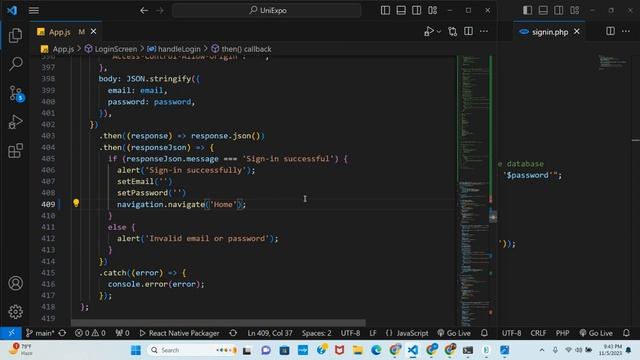The width and height of the screenshot is (640, 360).
Task: Open Customize Layout in App.js window
Action: (x=433, y=10)
